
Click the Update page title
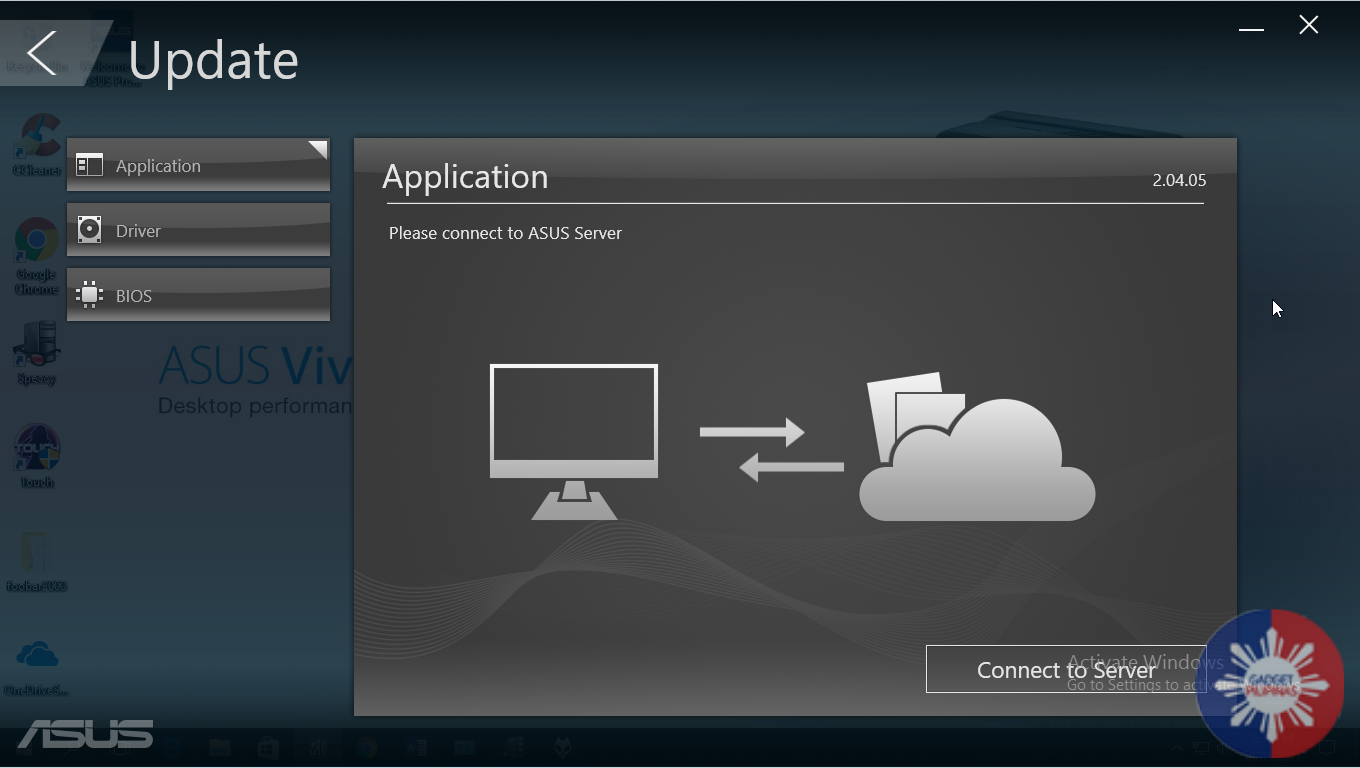(213, 60)
